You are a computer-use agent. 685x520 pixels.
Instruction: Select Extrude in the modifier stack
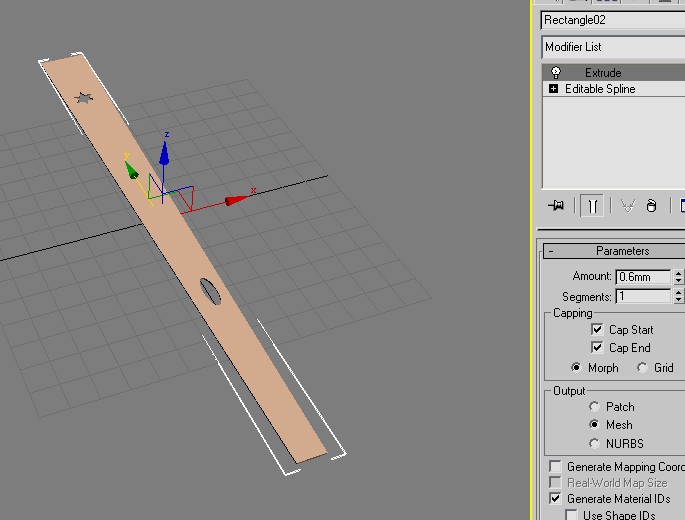603,73
